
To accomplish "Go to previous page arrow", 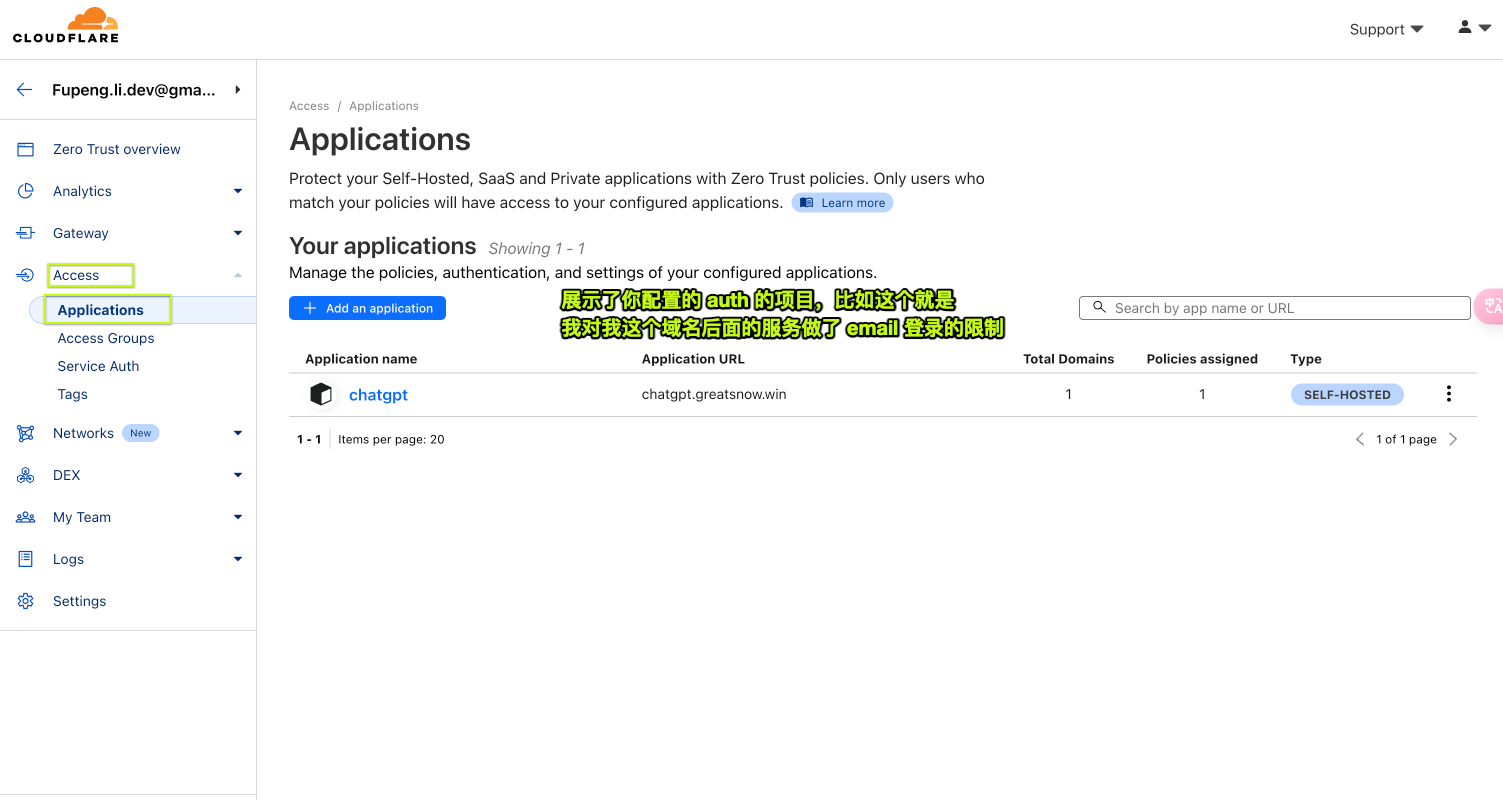I will click(1360, 439).
